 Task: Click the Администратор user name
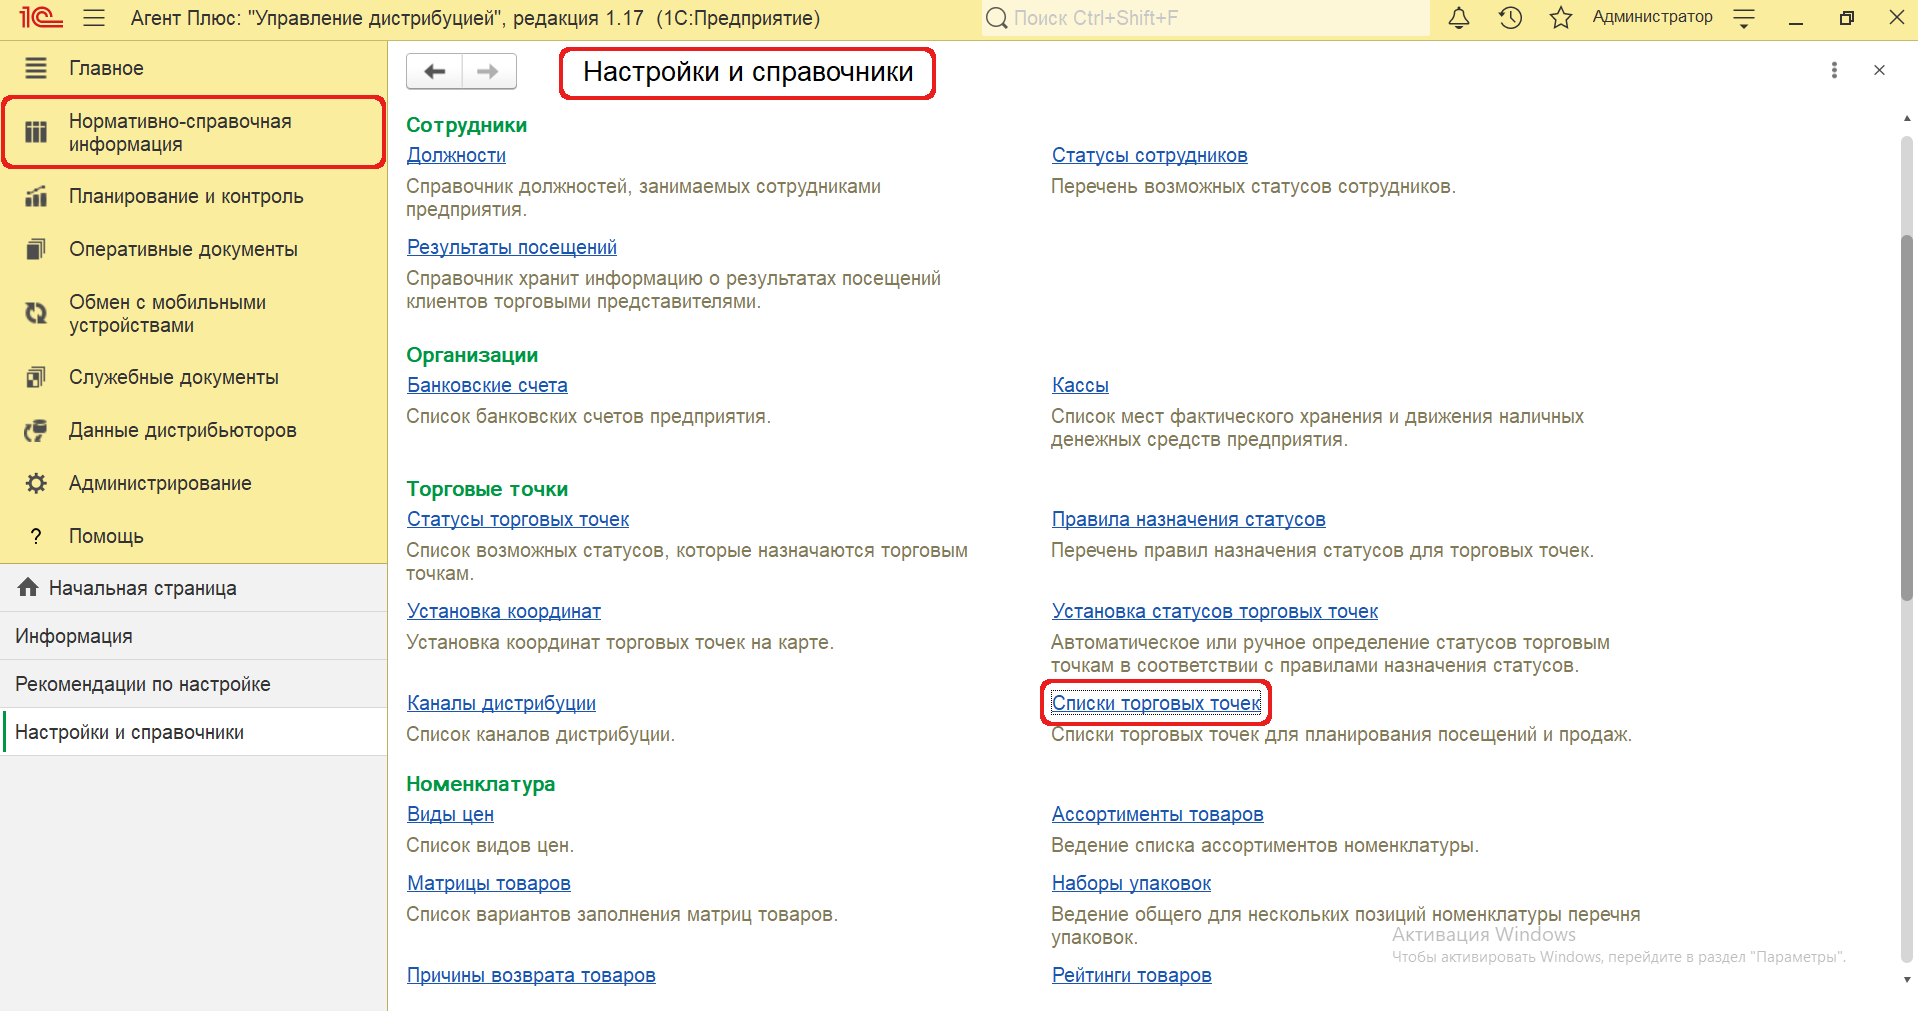coord(1652,17)
